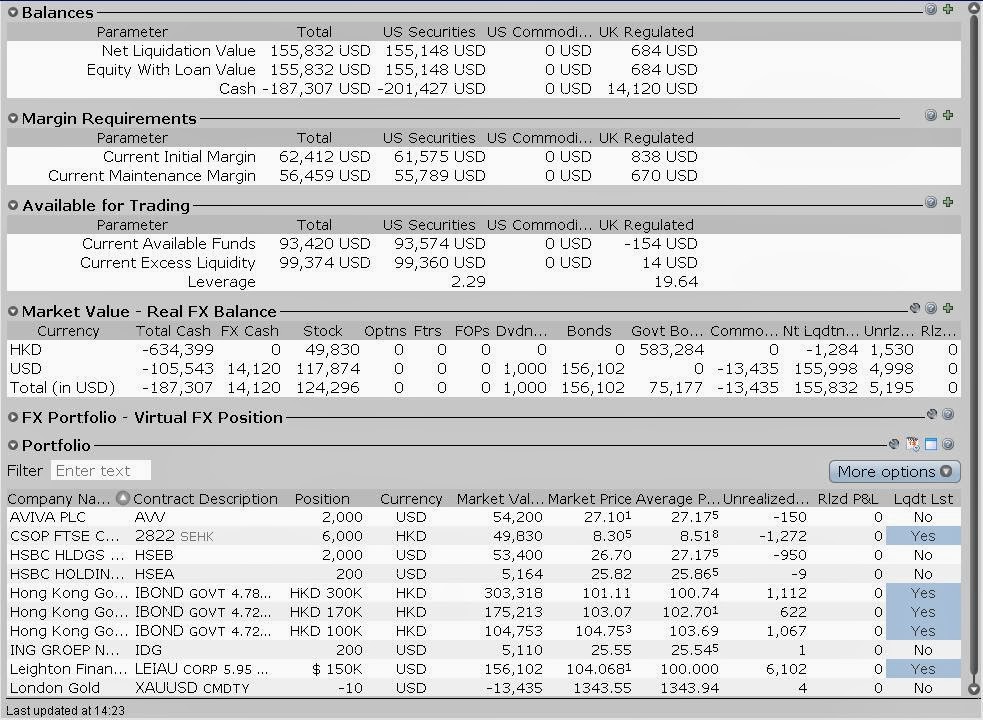Open configure wrench icon for Portfolio section

[x=894, y=444]
